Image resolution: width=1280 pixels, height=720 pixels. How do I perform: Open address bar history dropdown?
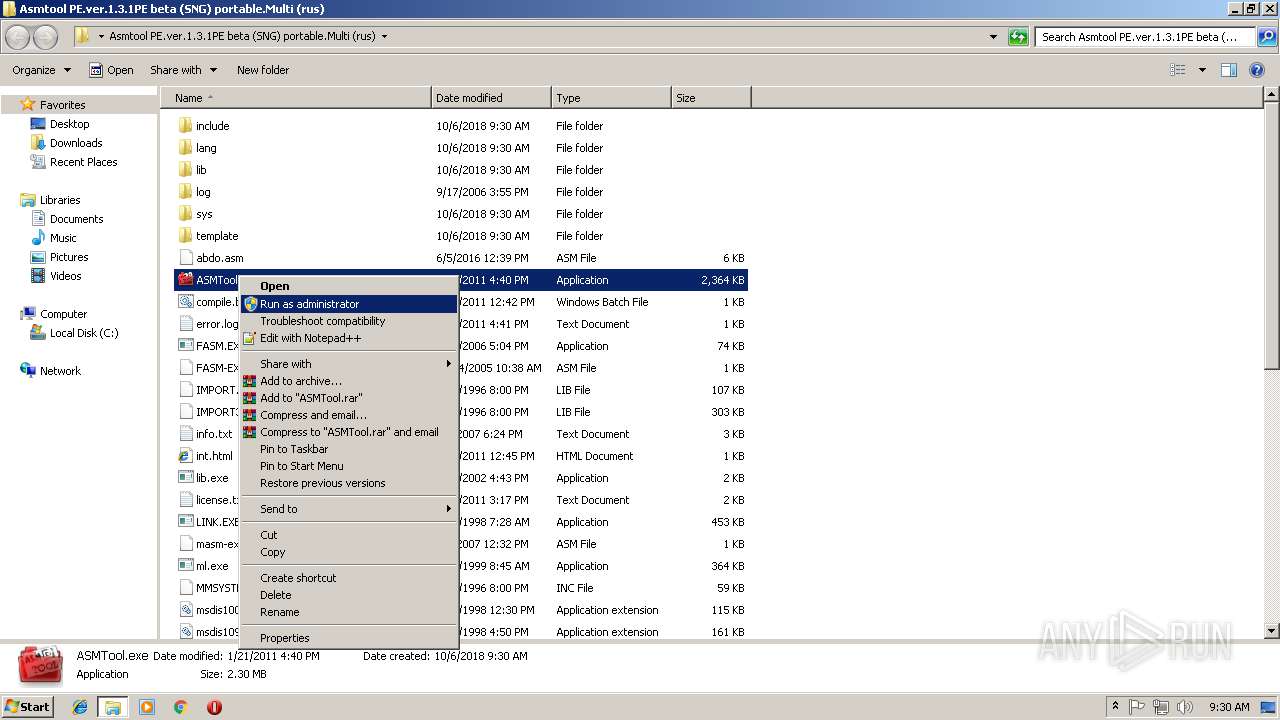coord(993,37)
